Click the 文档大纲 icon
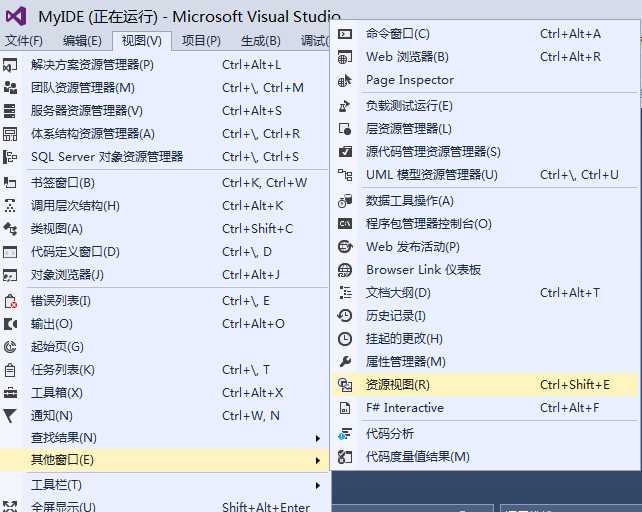Viewport: 642px width, 512px height. click(345, 293)
